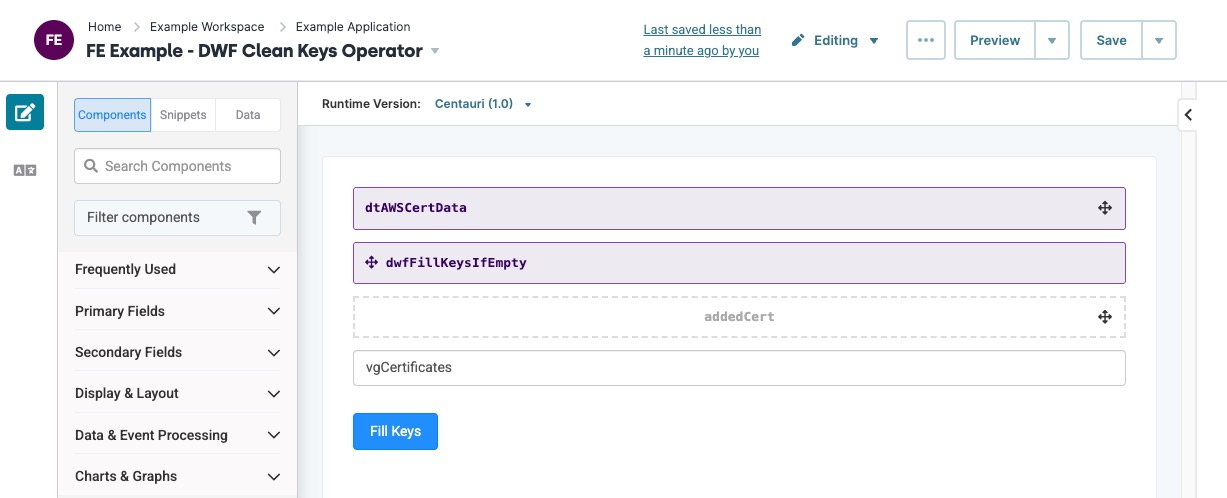1227x498 pixels.
Task: Click the vgCertificates field
Action: click(739, 367)
